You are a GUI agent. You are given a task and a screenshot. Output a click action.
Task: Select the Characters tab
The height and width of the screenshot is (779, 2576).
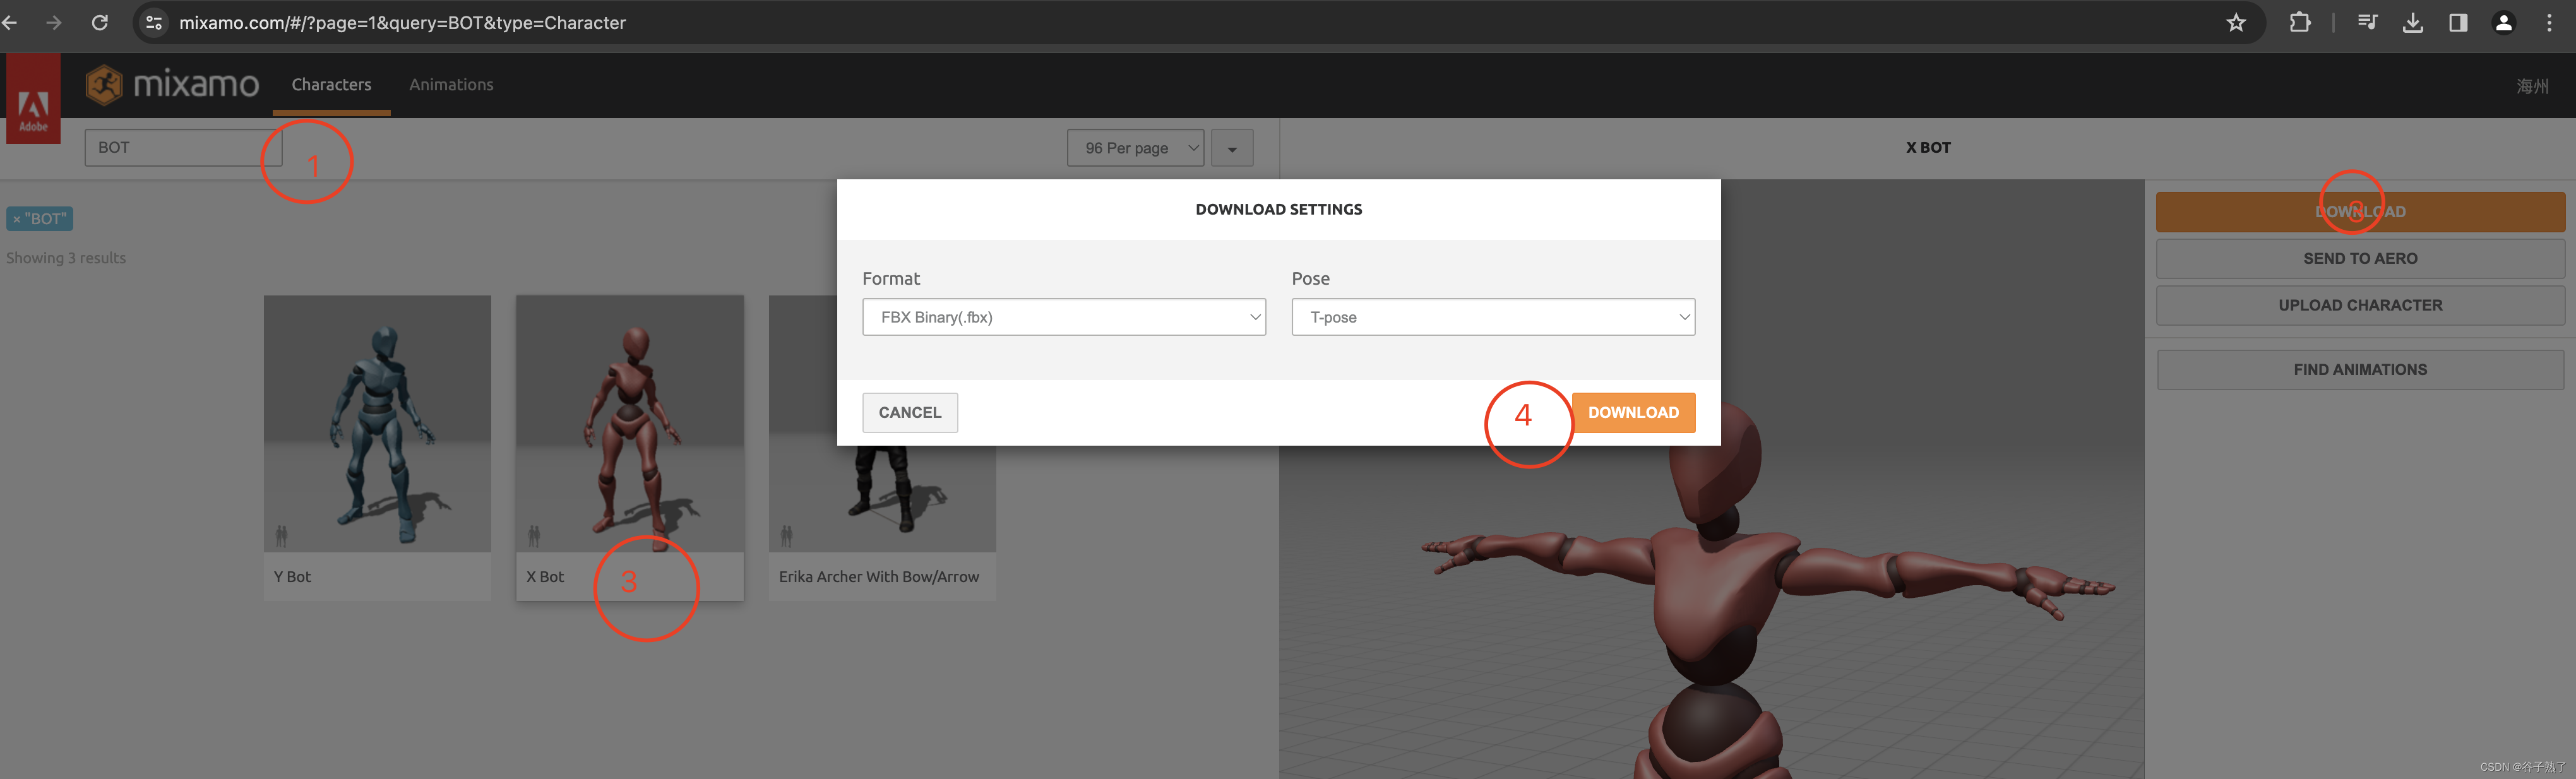click(x=331, y=85)
